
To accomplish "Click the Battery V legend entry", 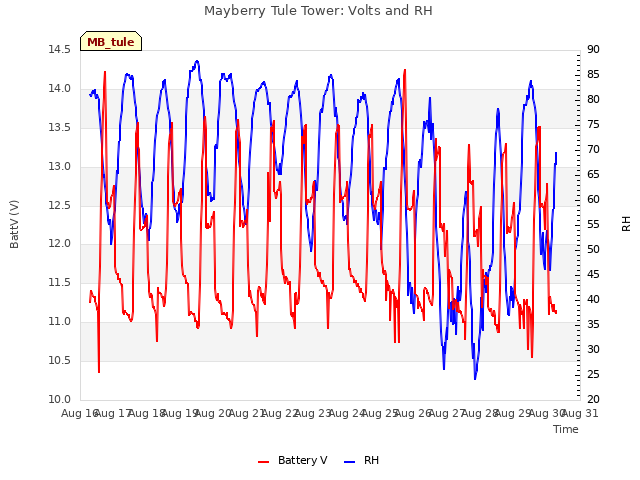I will coord(292,460).
